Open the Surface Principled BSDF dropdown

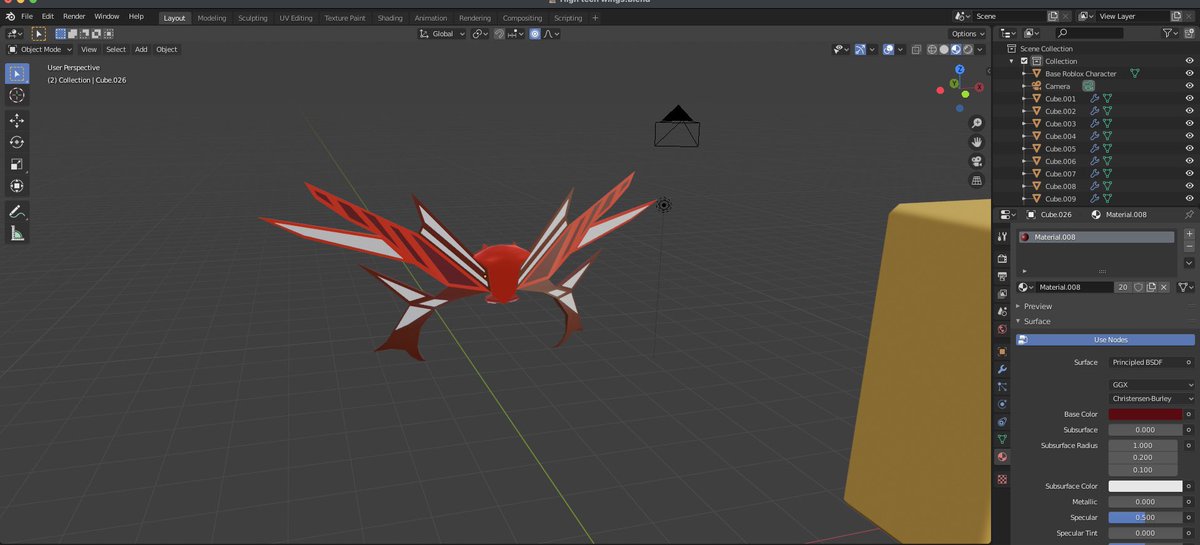point(1147,362)
